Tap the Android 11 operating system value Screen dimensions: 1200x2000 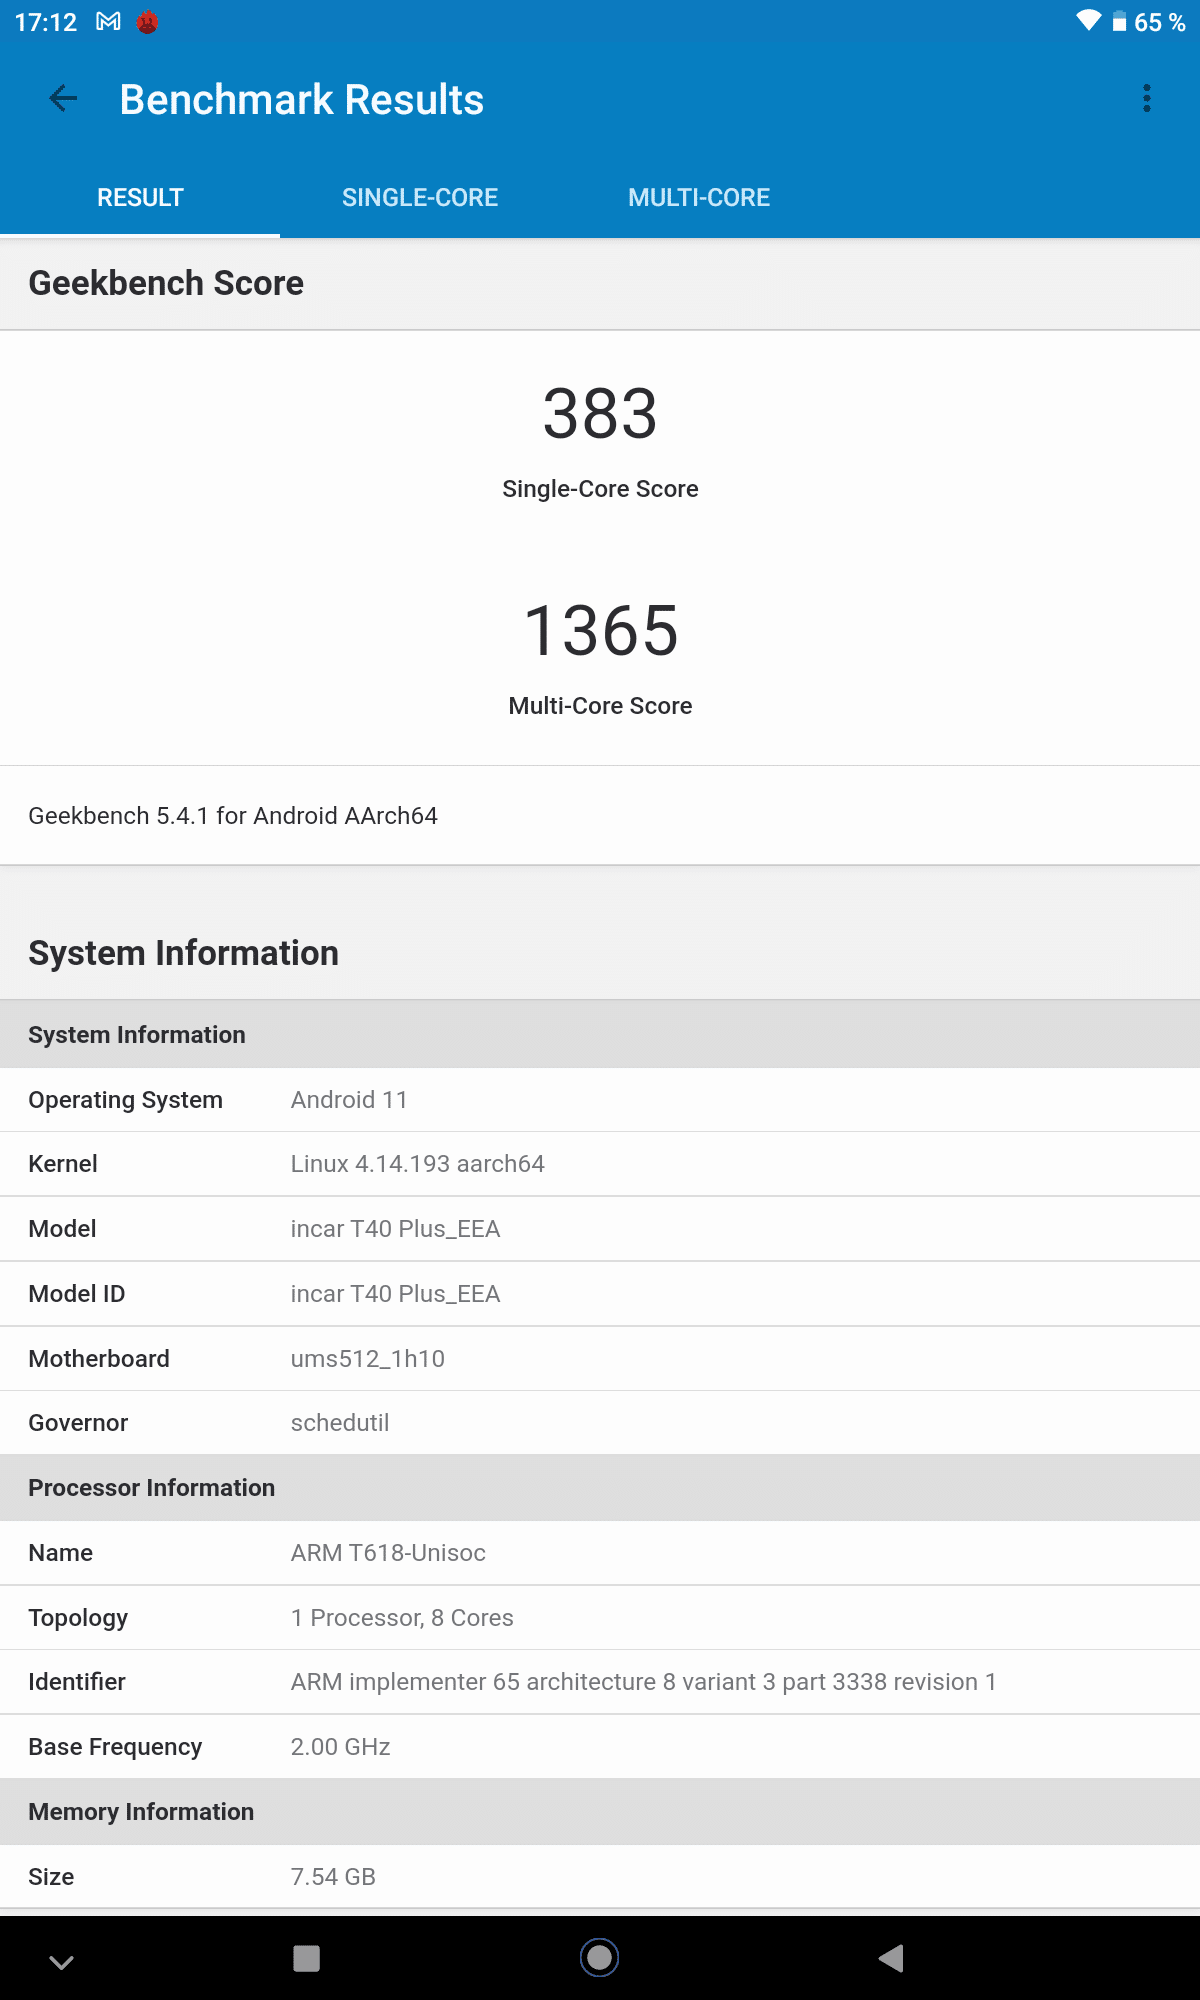(349, 1100)
